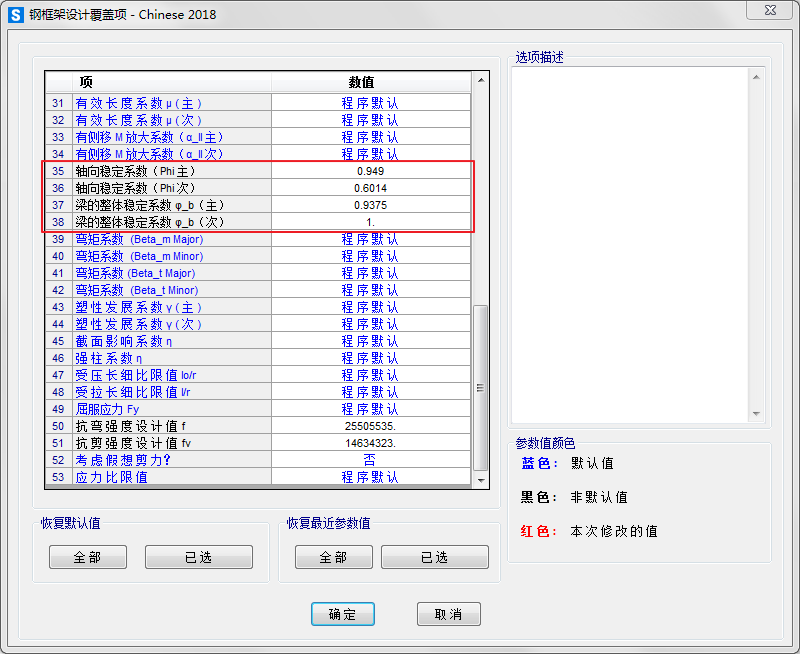Click 全部 under 恢复默认值
The image size is (800, 654).
pos(89,557)
